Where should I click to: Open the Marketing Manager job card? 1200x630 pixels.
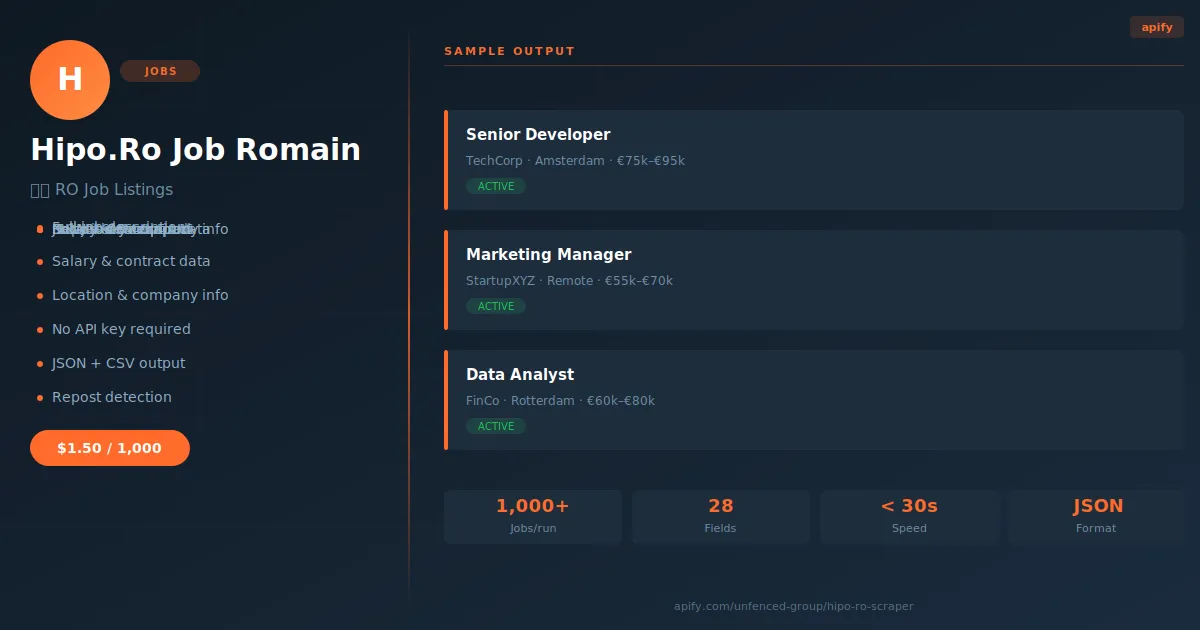pyautogui.click(x=814, y=280)
